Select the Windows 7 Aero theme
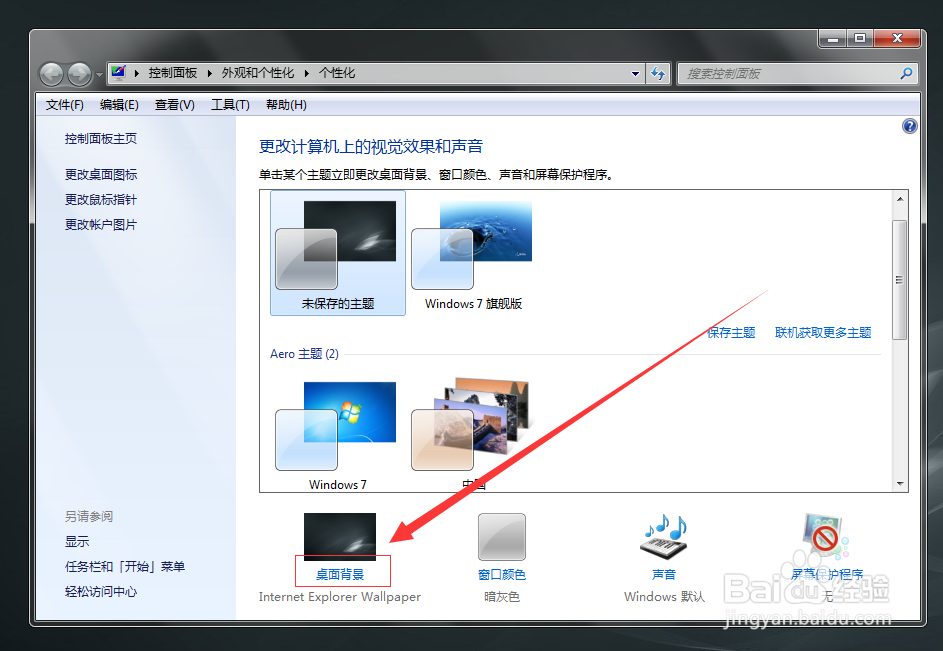This screenshot has height=651, width=943. click(x=337, y=434)
